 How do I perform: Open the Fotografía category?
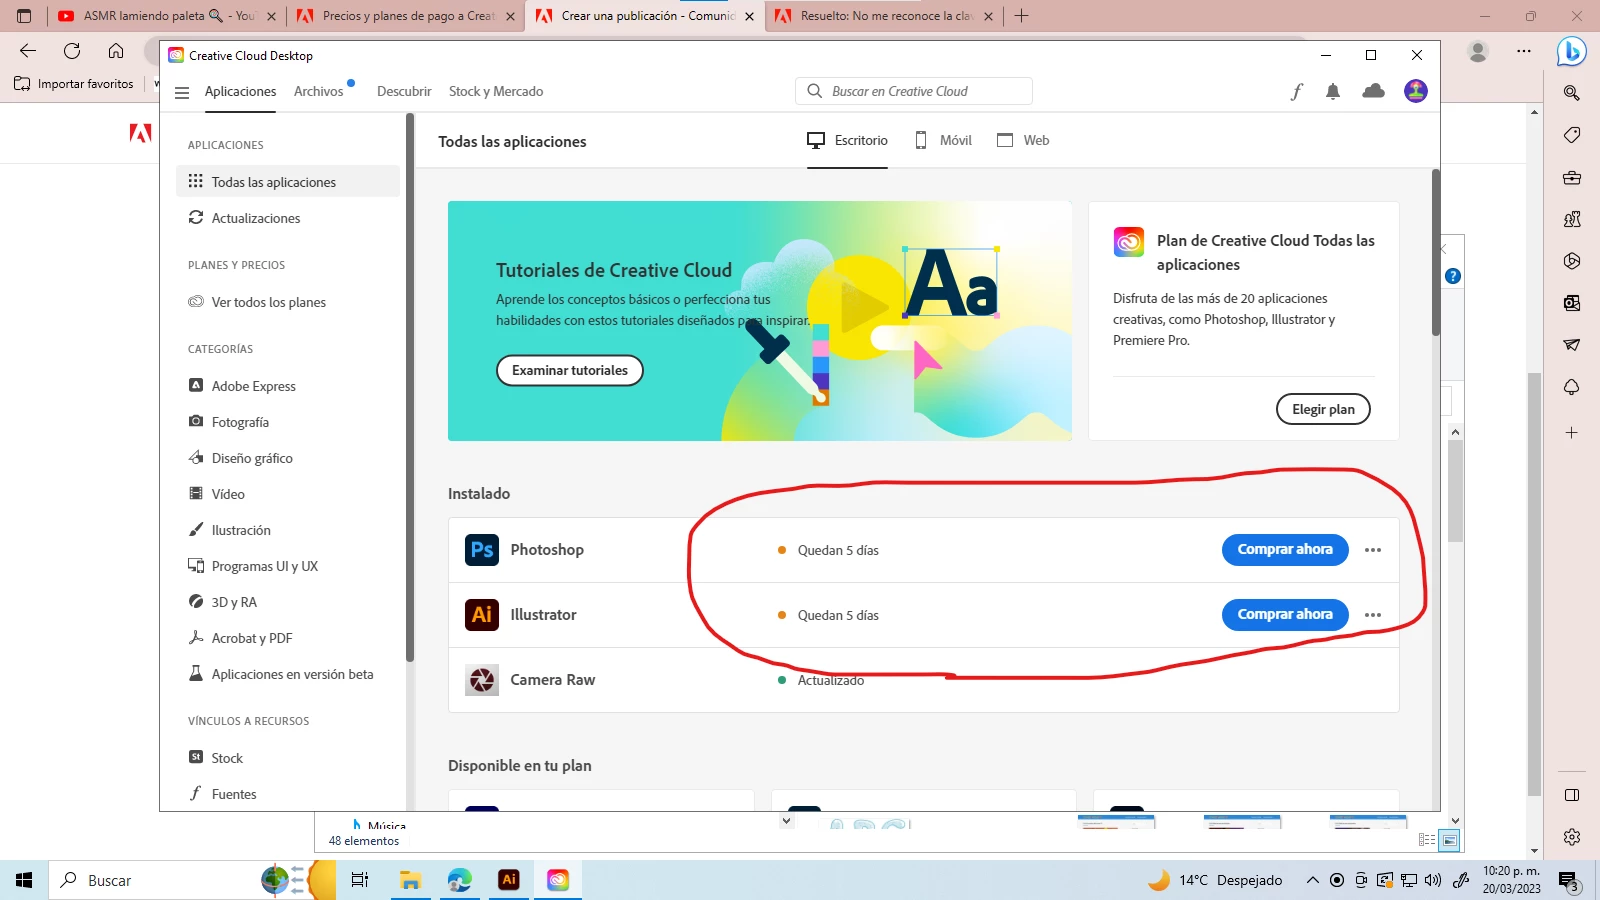[288, 422]
